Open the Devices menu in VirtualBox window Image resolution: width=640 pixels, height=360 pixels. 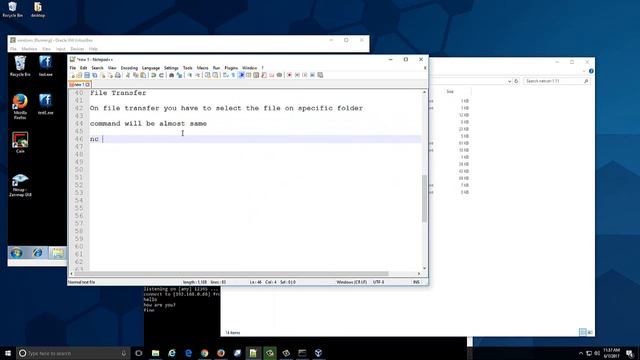77,49
